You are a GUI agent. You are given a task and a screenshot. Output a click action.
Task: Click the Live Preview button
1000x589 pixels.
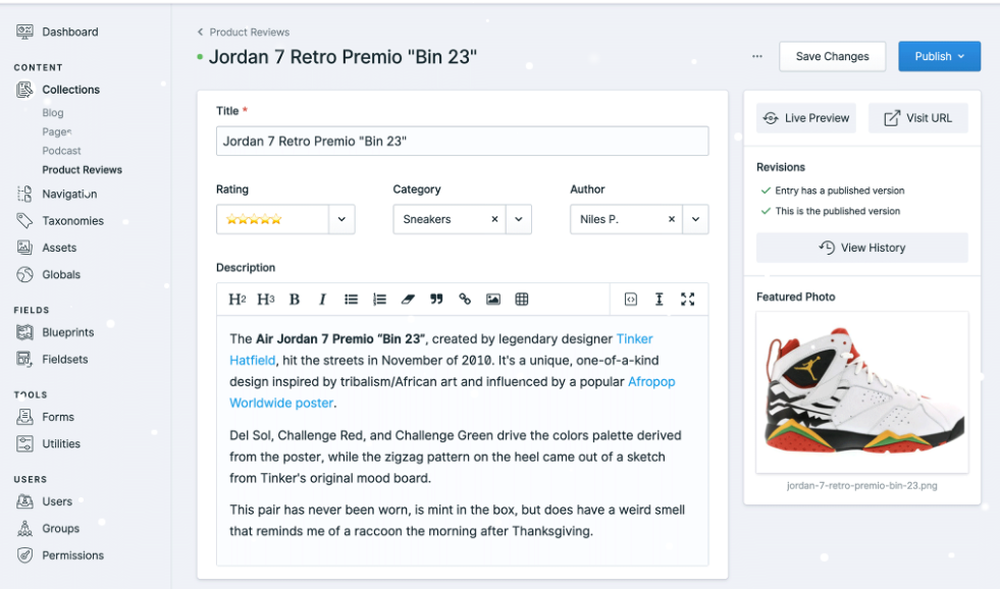pos(806,118)
